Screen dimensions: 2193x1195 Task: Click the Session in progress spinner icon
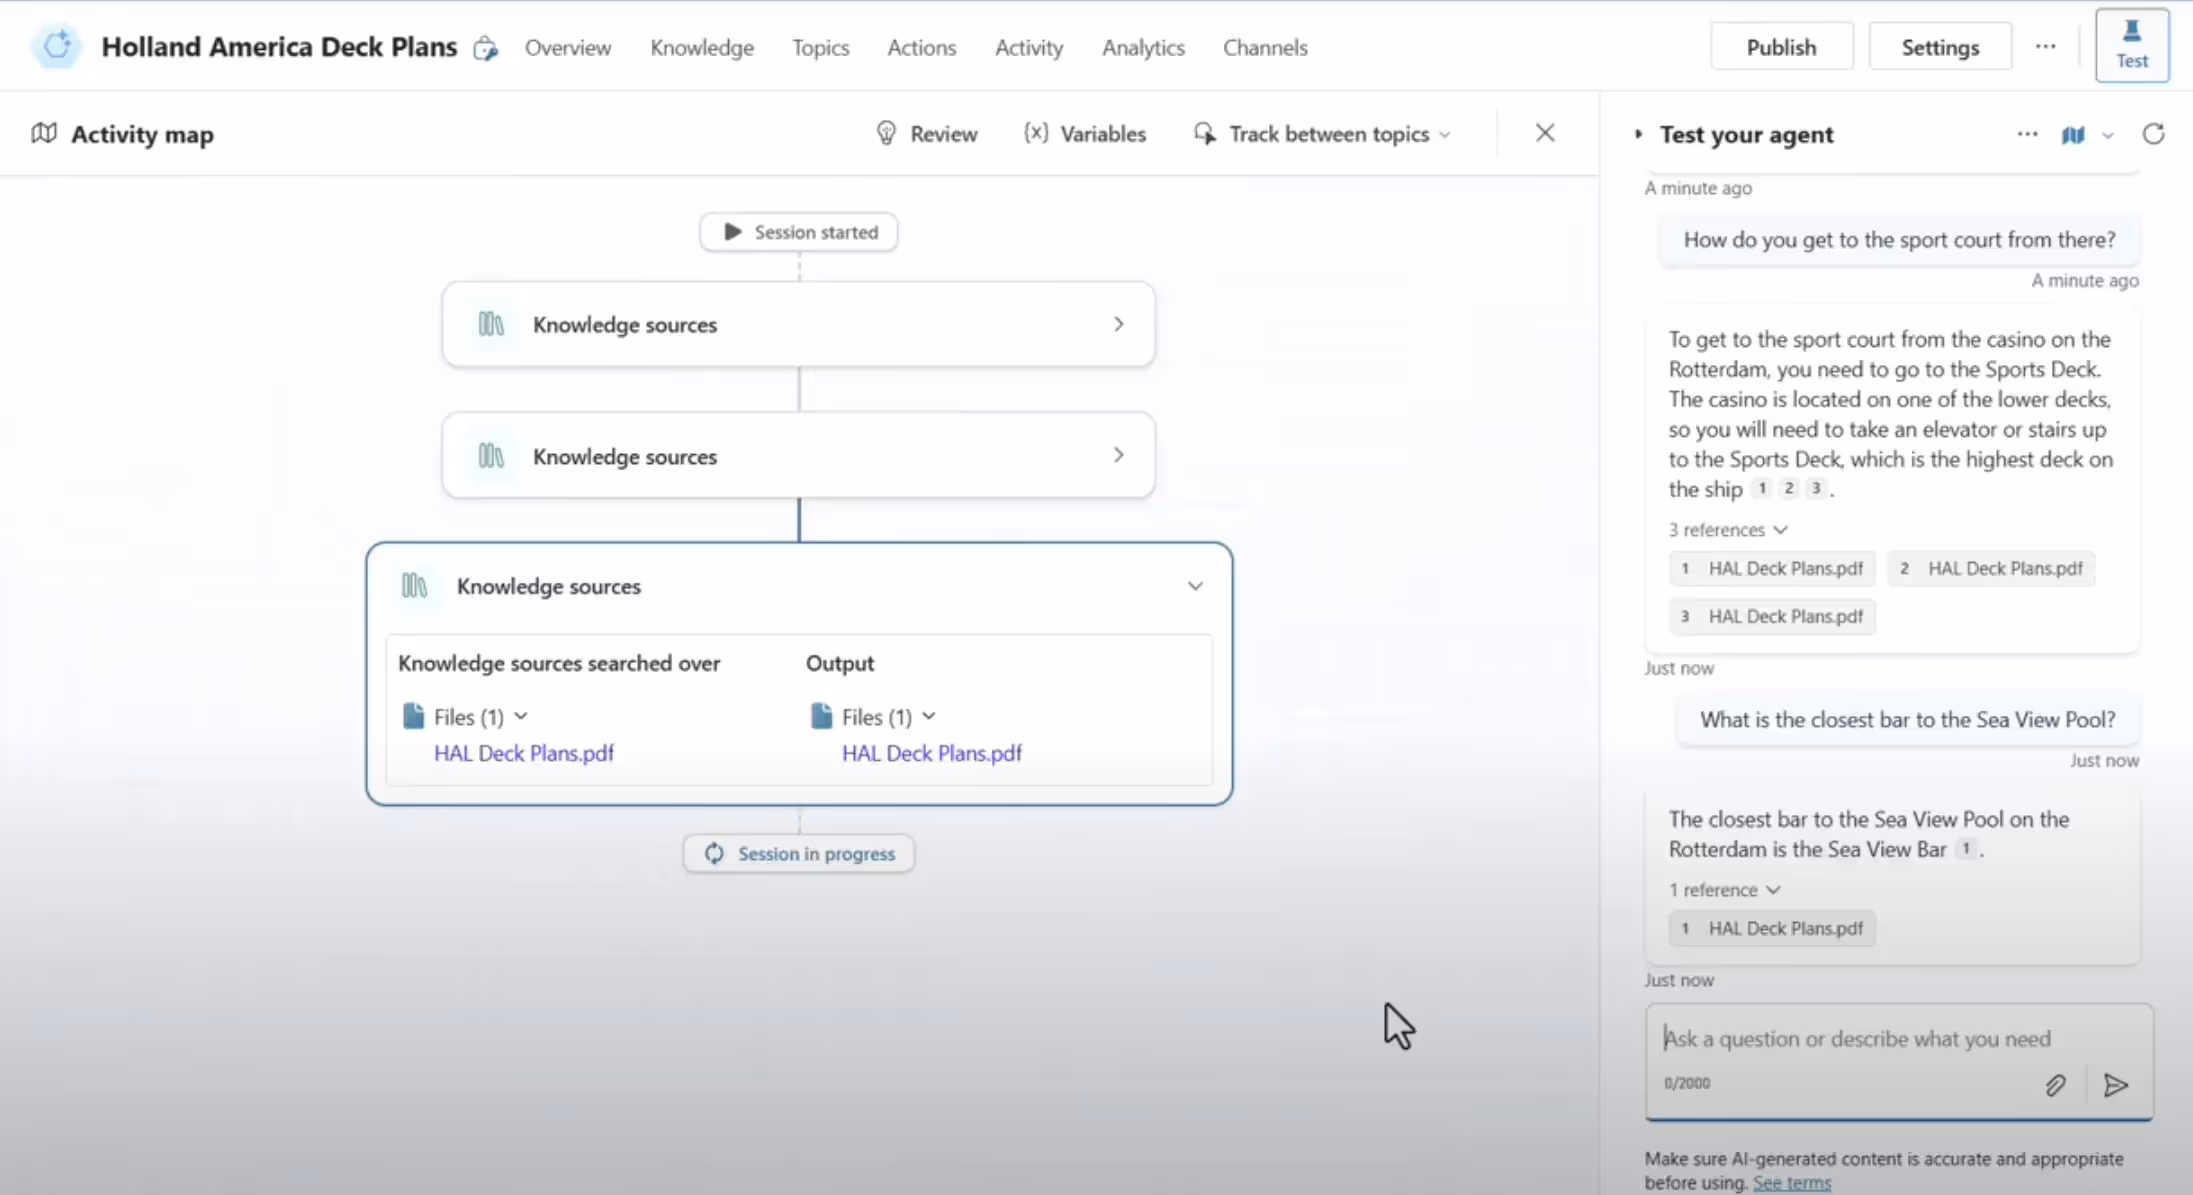(714, 853)
